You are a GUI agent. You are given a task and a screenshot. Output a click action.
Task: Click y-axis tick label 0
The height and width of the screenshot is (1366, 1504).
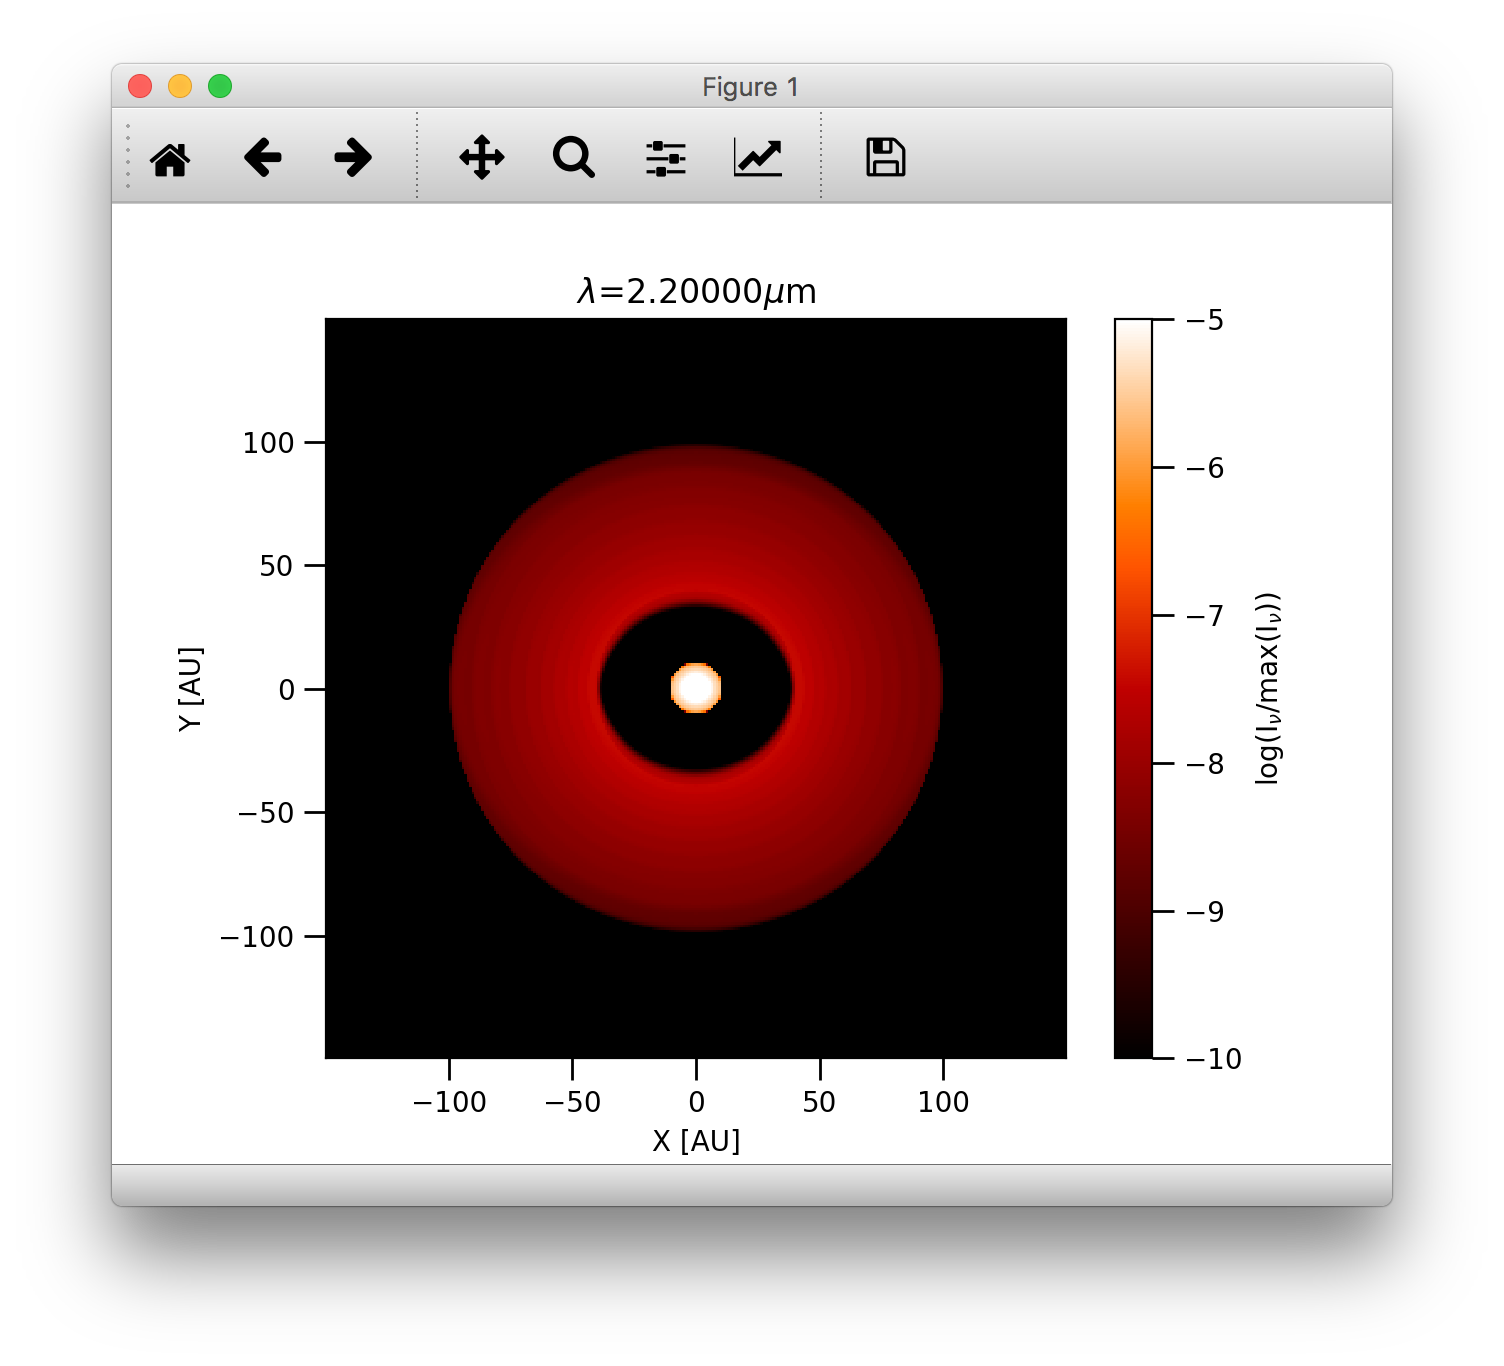coord(286,690)
